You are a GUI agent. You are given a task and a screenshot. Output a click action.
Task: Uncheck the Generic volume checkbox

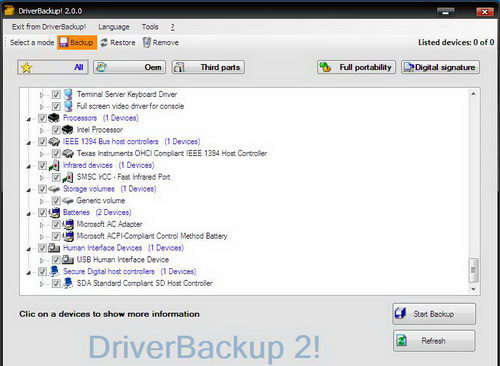[56, 201]
